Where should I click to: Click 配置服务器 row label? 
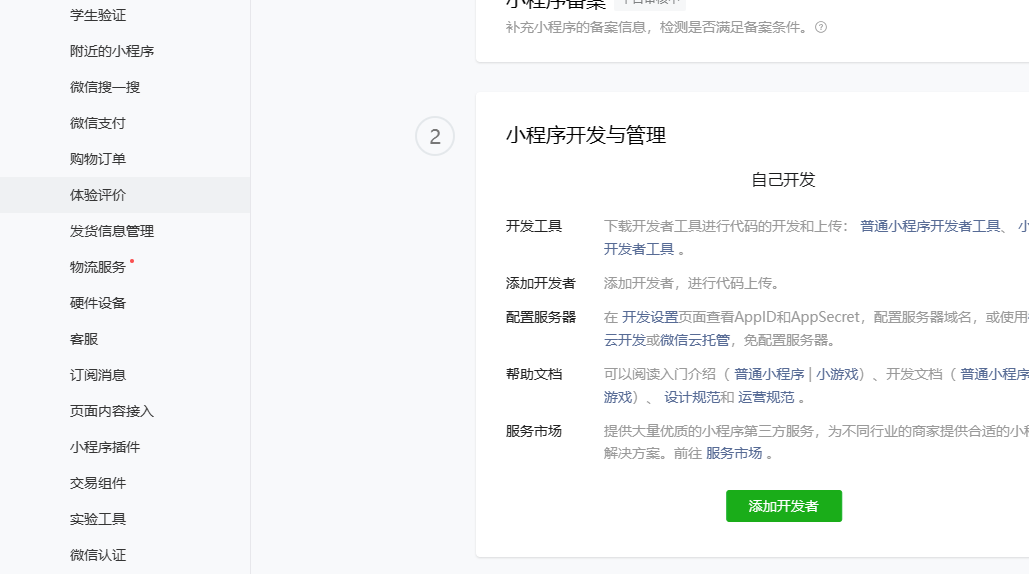tap(541, 318)
